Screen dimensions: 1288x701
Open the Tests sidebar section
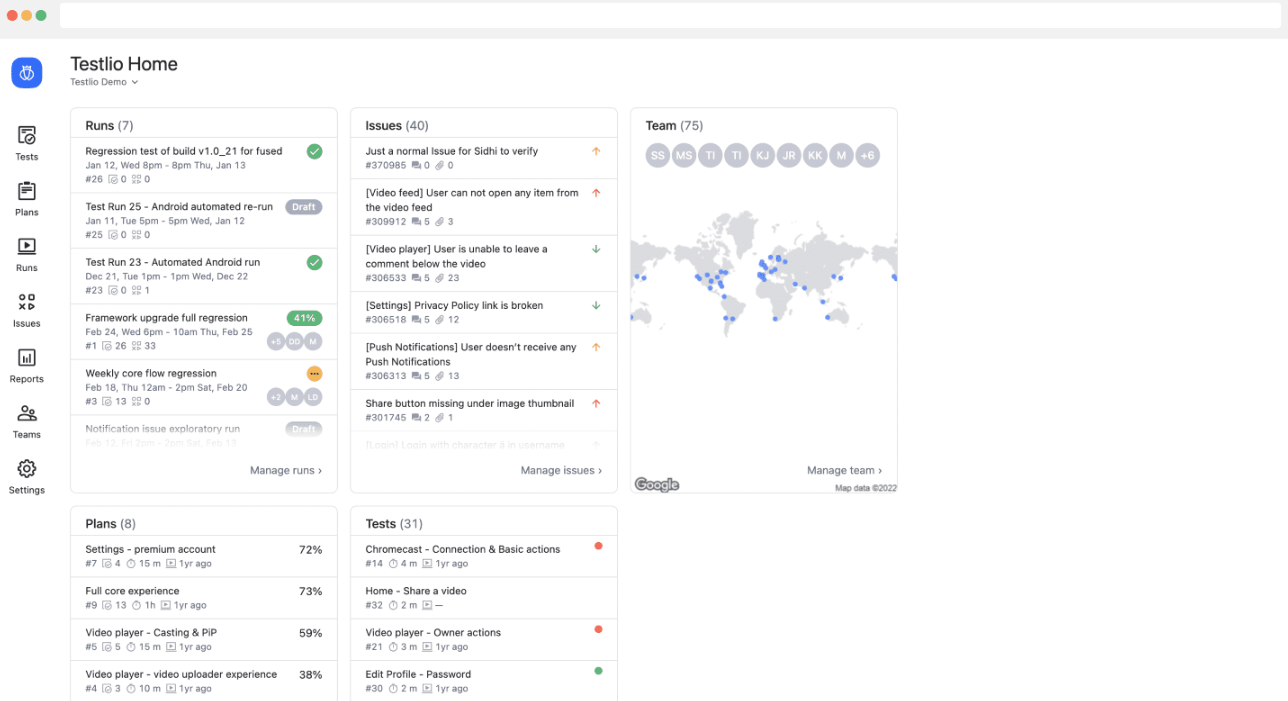[27, 143]
